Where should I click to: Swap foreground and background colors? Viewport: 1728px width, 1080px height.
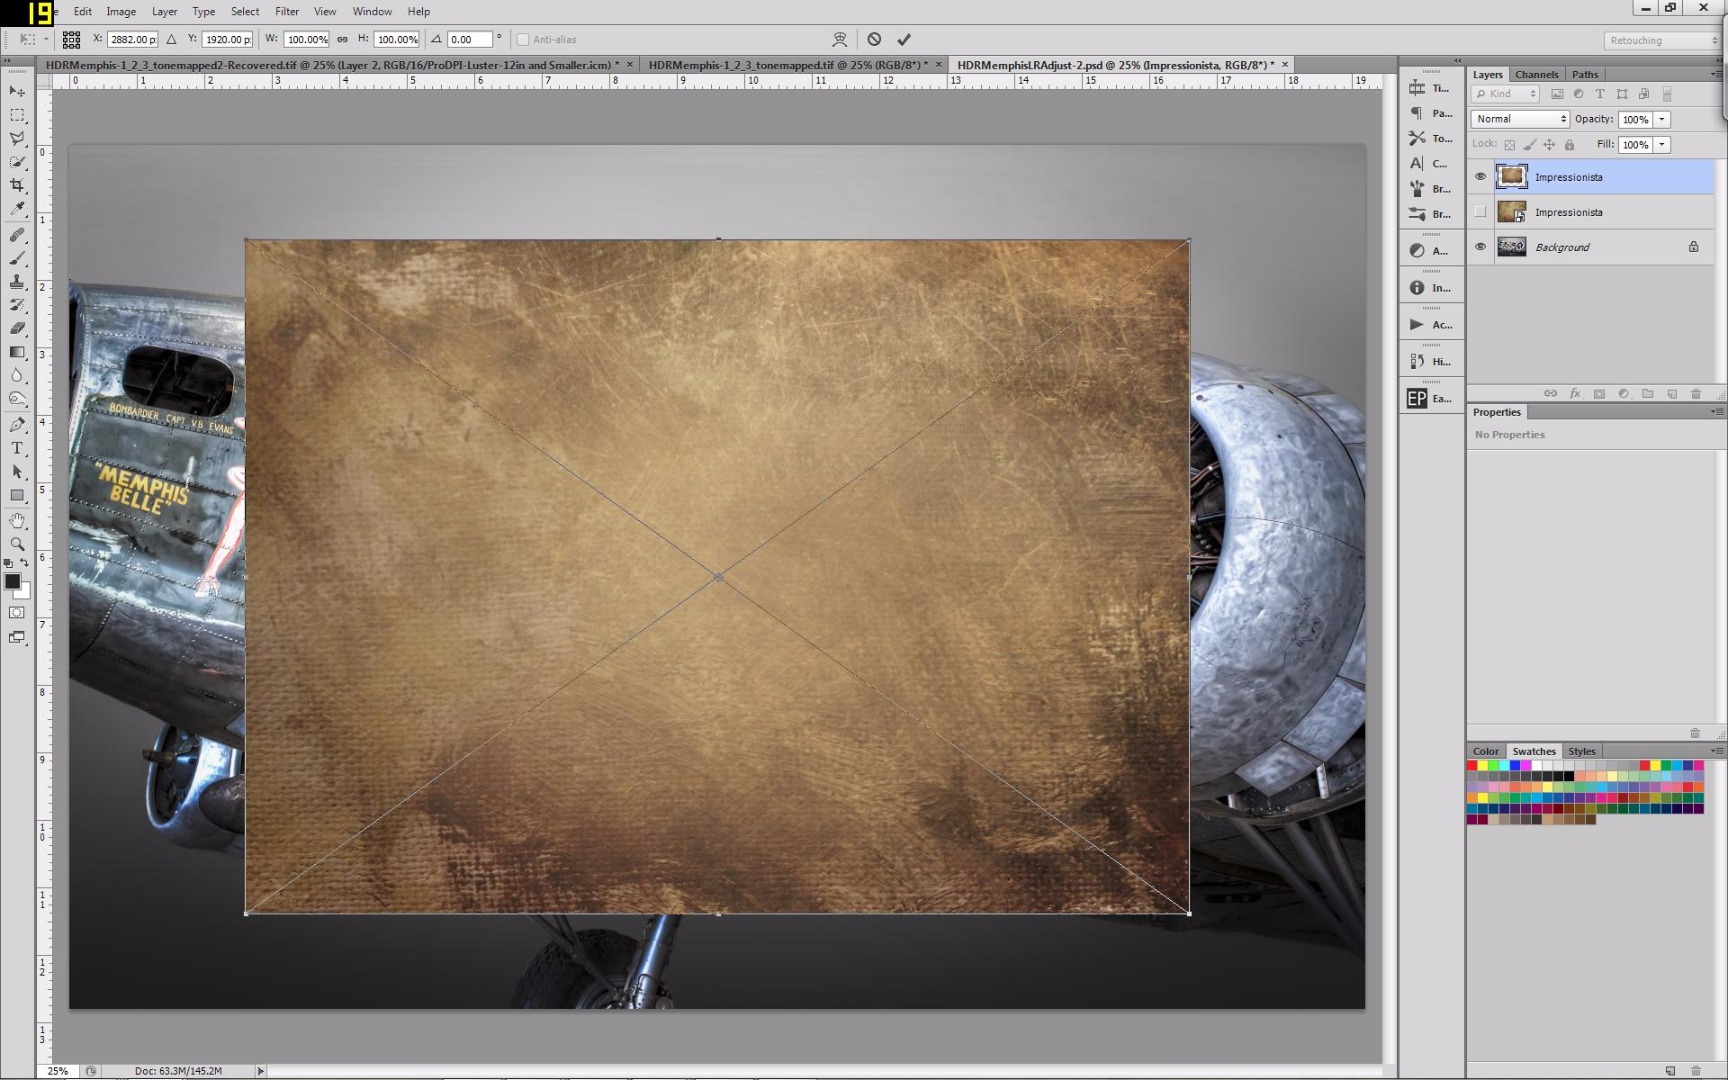click(25, 564)
